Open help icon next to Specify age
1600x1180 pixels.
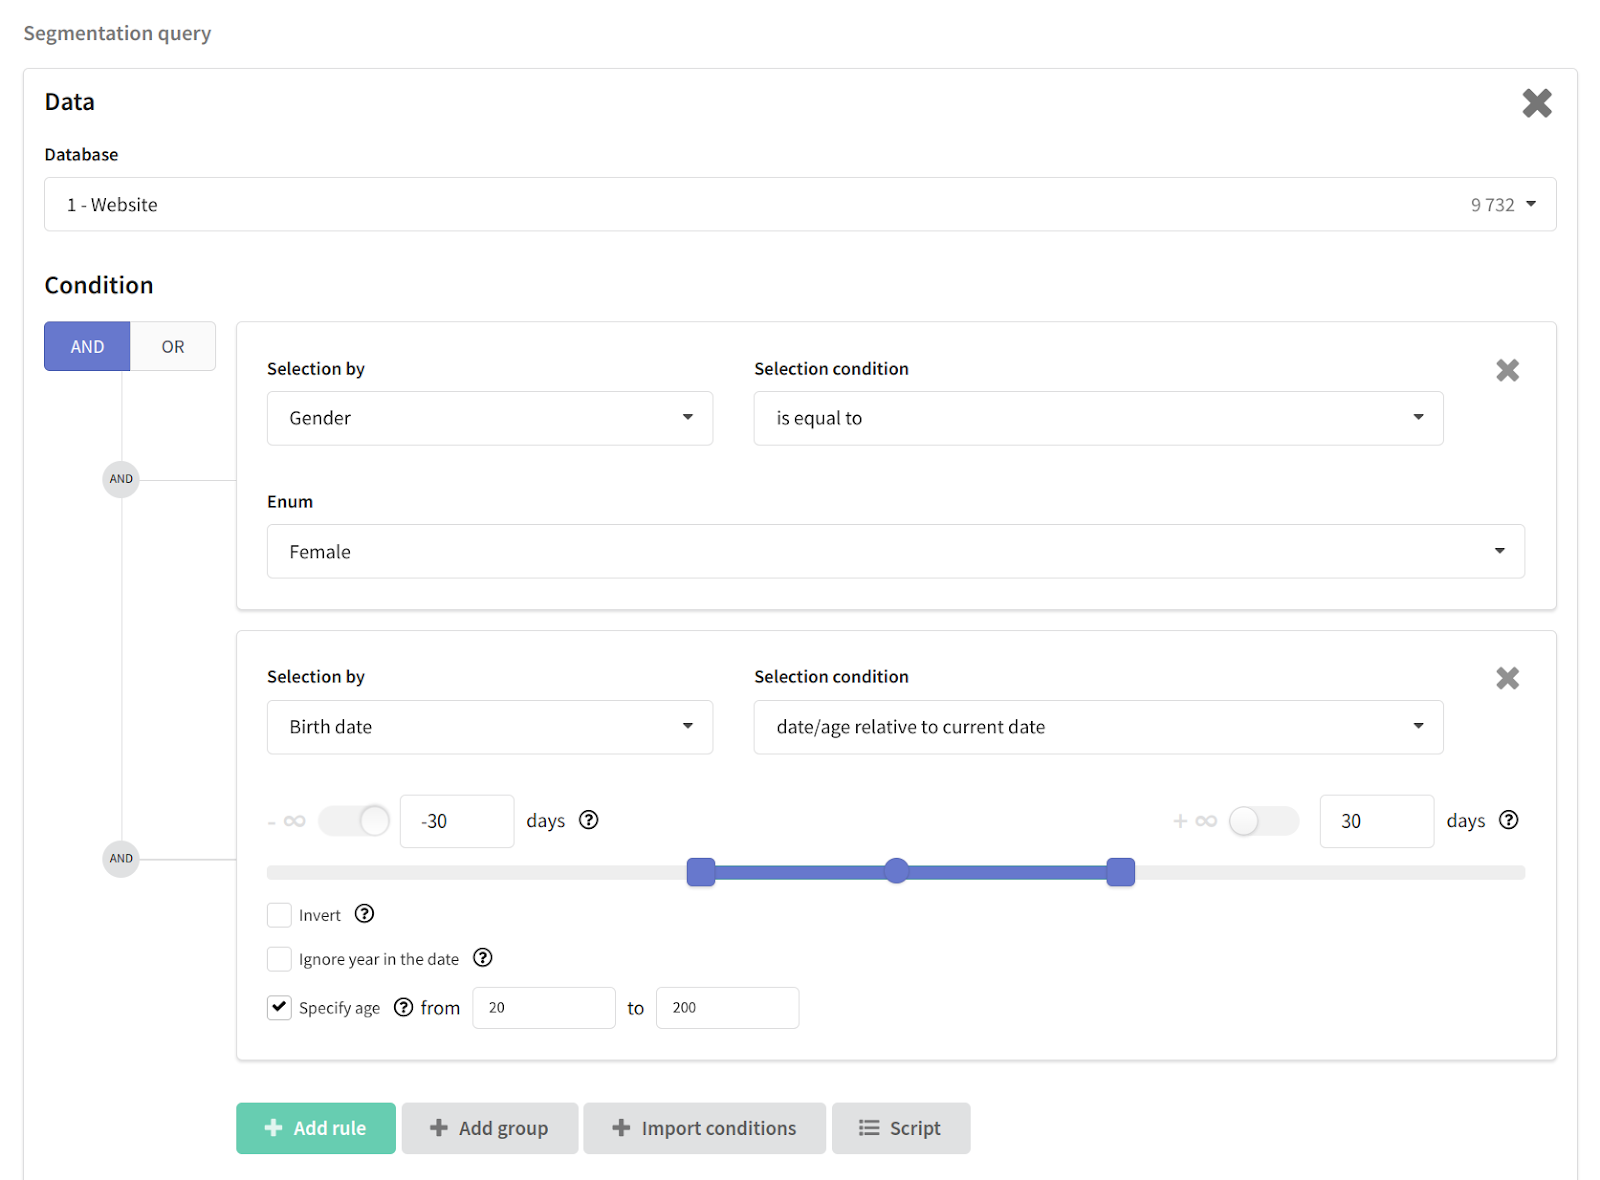pos(403,1007)
